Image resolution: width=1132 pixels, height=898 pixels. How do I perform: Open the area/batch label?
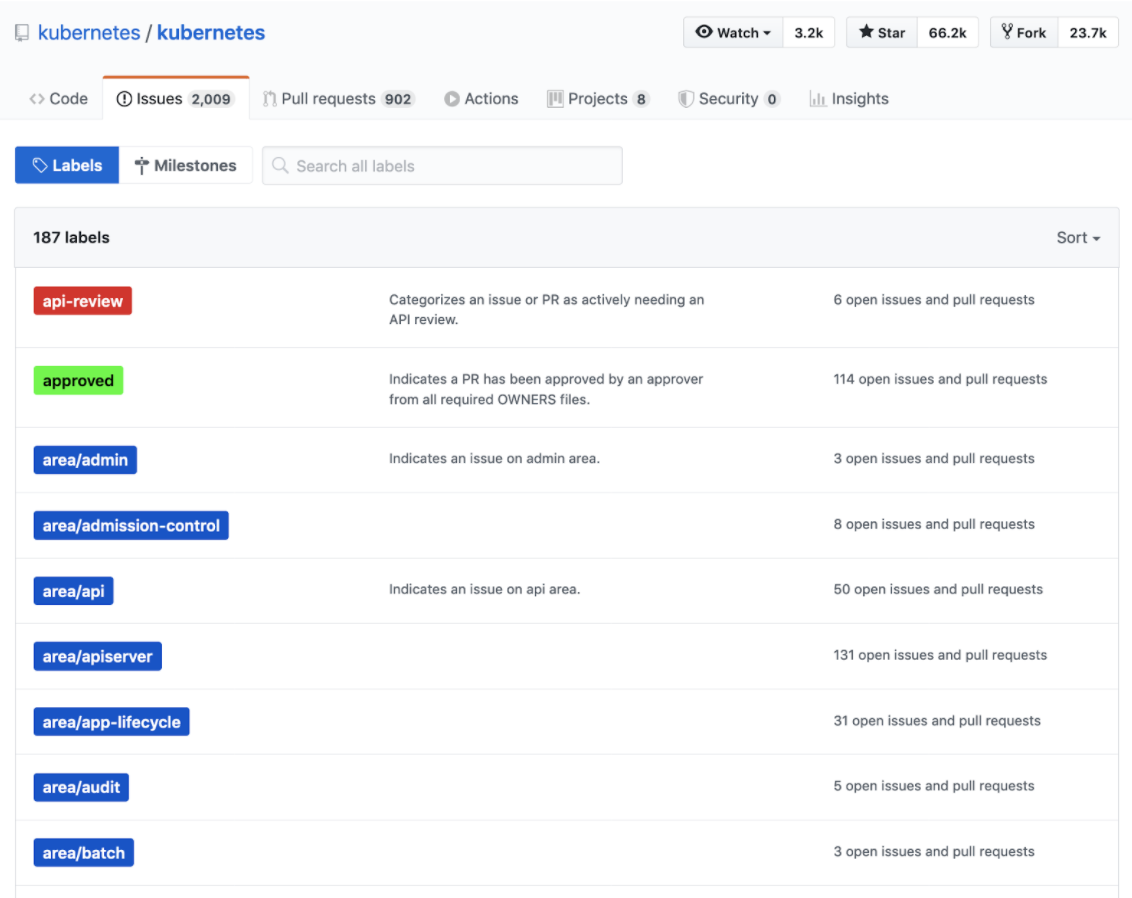[84, 853]
